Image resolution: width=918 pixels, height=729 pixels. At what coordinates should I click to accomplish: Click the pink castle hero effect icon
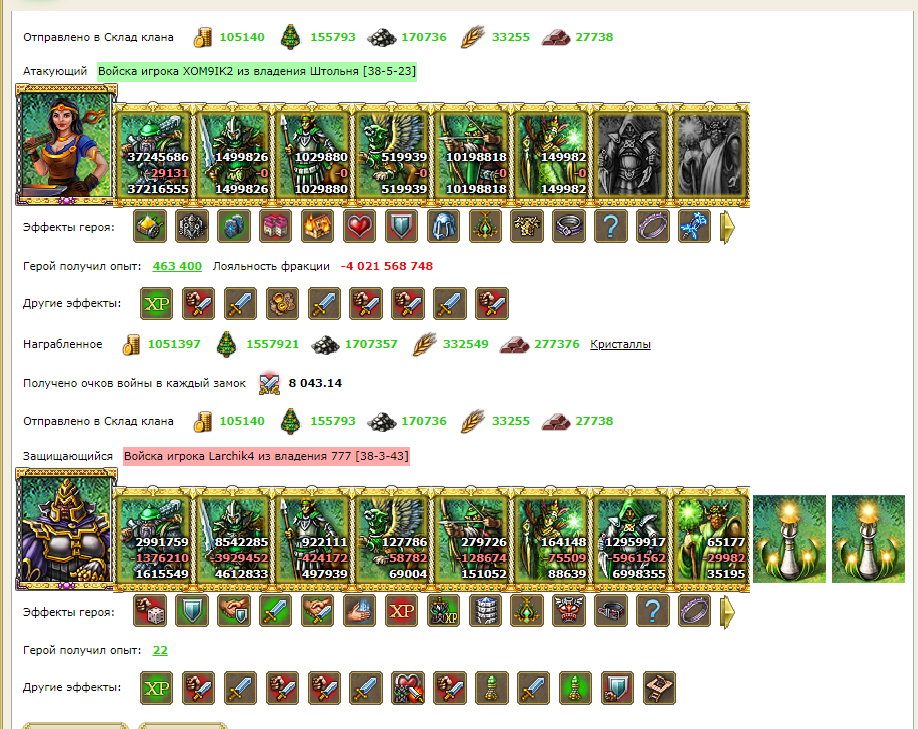click(275, 226)
